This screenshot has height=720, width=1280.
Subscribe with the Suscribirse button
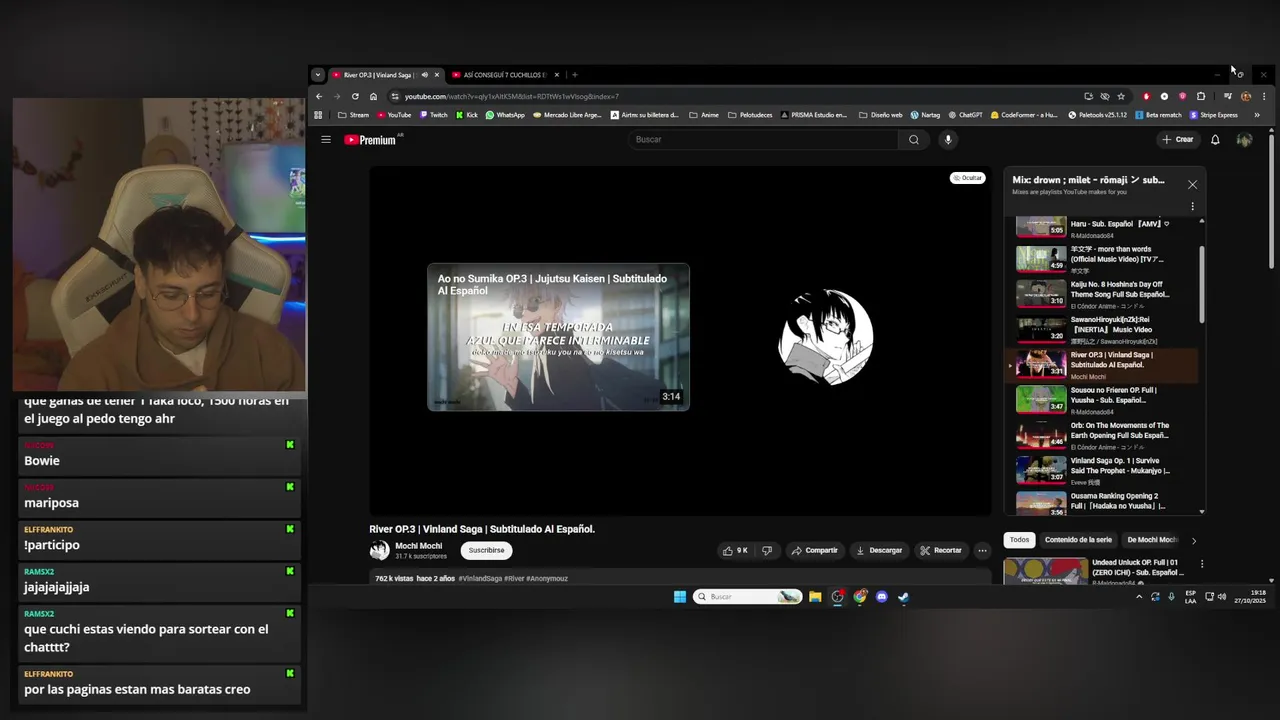(x=487, y=550)
